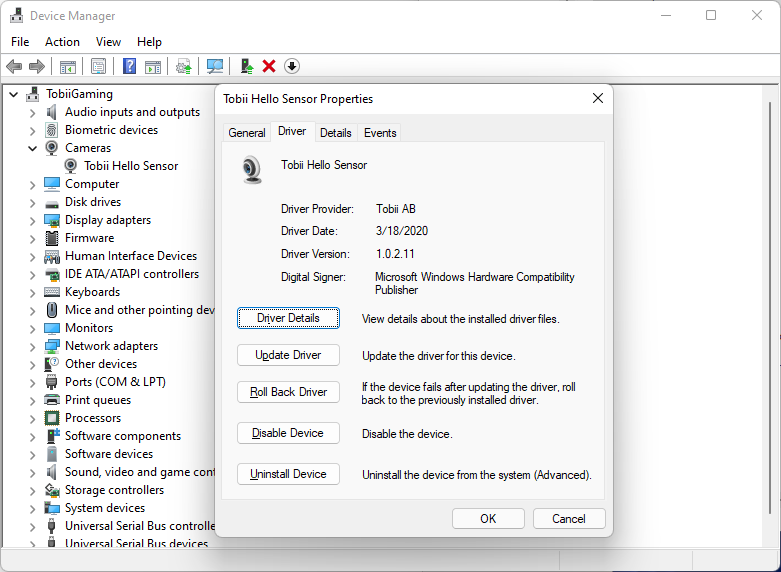Click the Network adapters icon

coord(52,346)
